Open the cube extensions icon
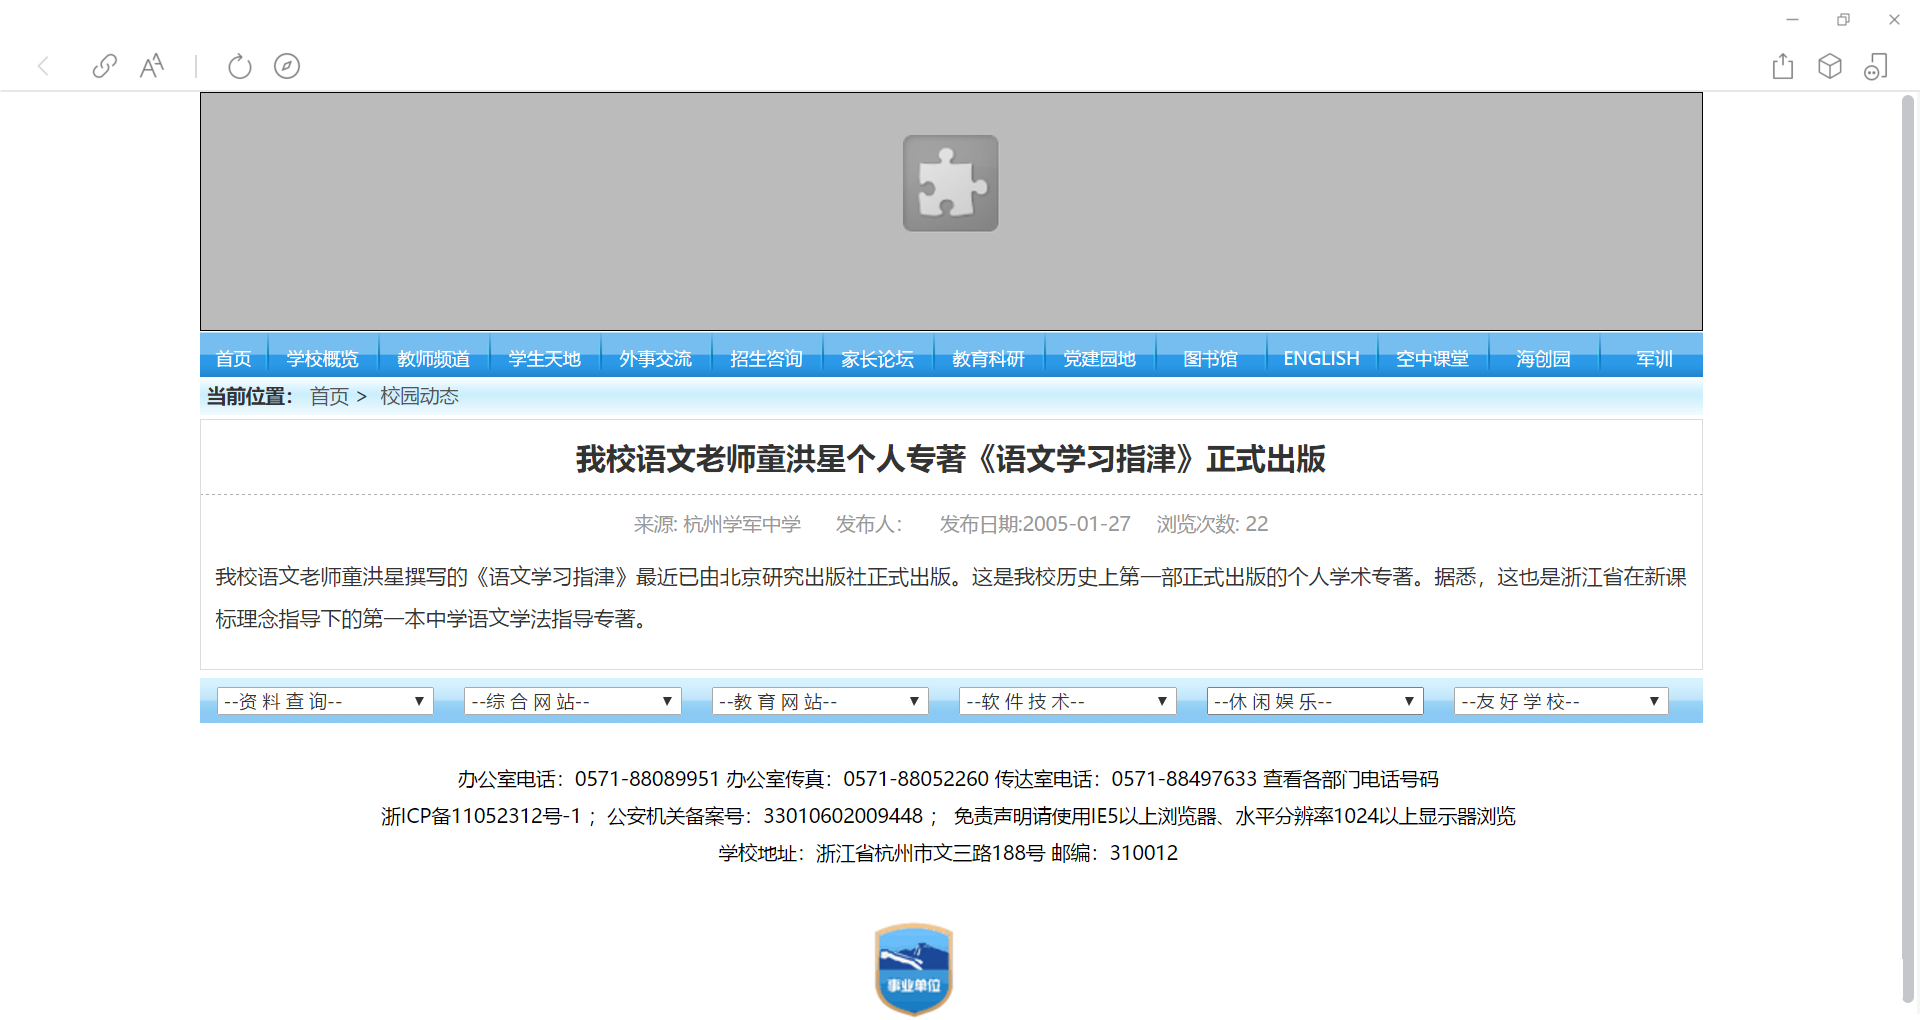1920x1020 pixels. tap(1830, 66)
